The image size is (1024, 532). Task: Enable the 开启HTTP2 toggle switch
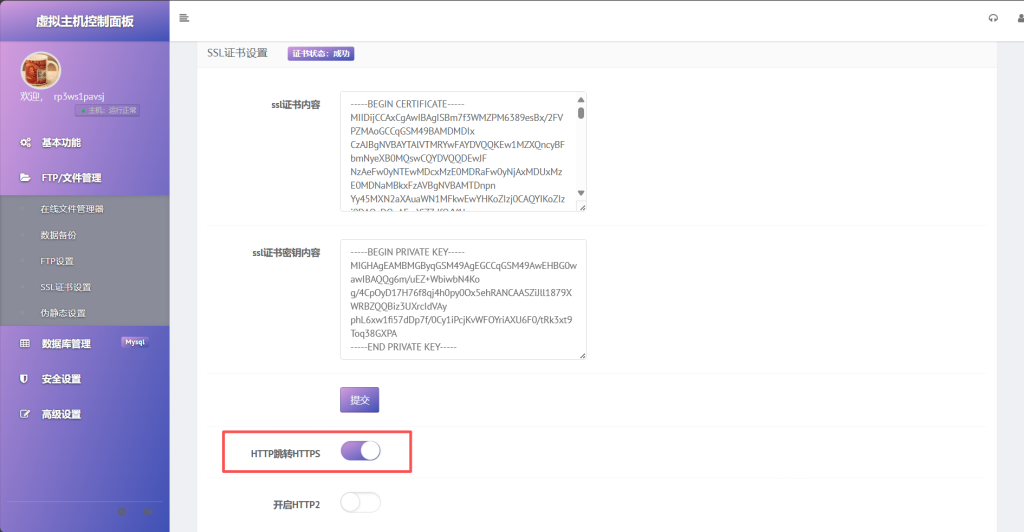360,503
